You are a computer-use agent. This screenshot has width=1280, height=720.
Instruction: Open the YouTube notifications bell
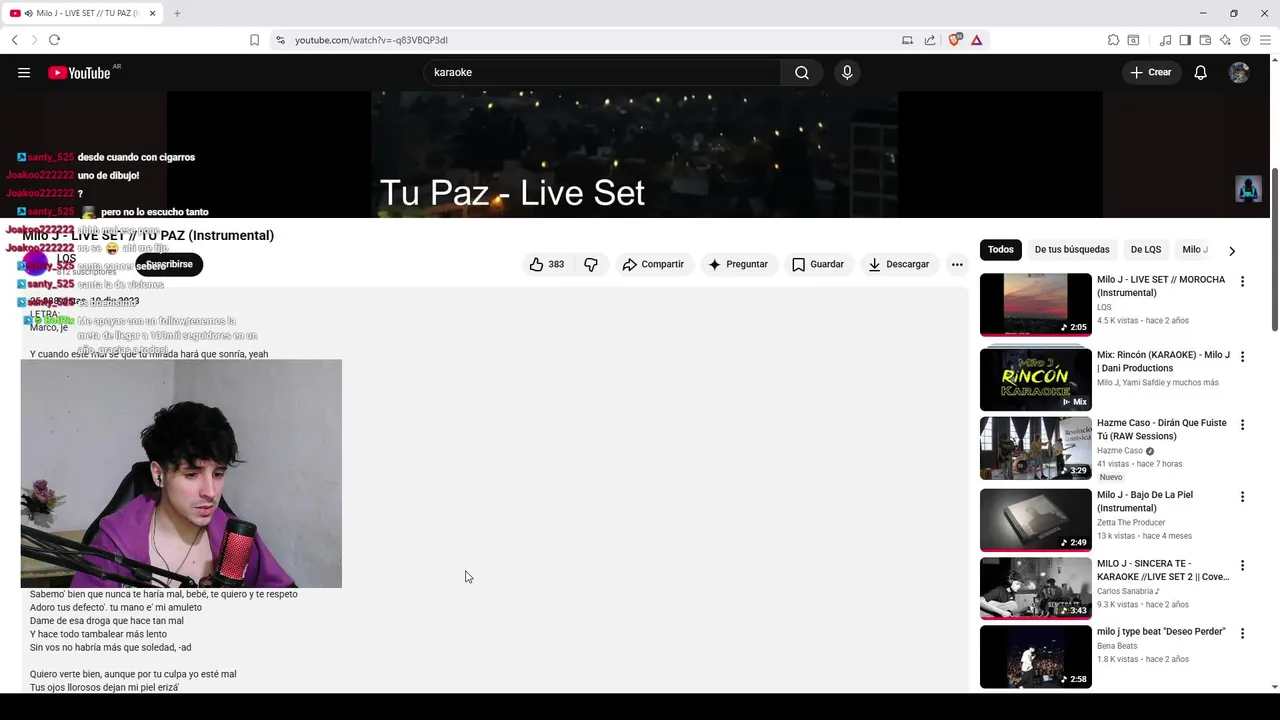pyautogui.click(x=1201, y=72)
